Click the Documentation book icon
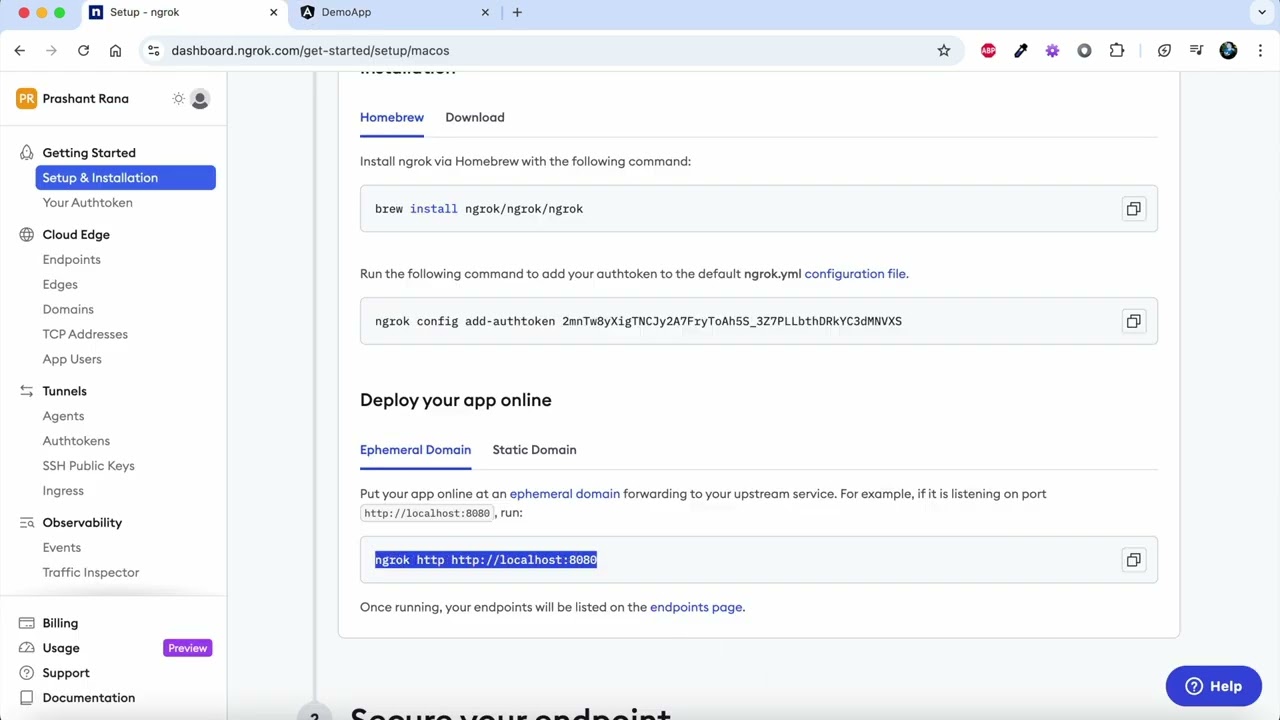Screen dimensions: 1280x720 pos(26,698)
